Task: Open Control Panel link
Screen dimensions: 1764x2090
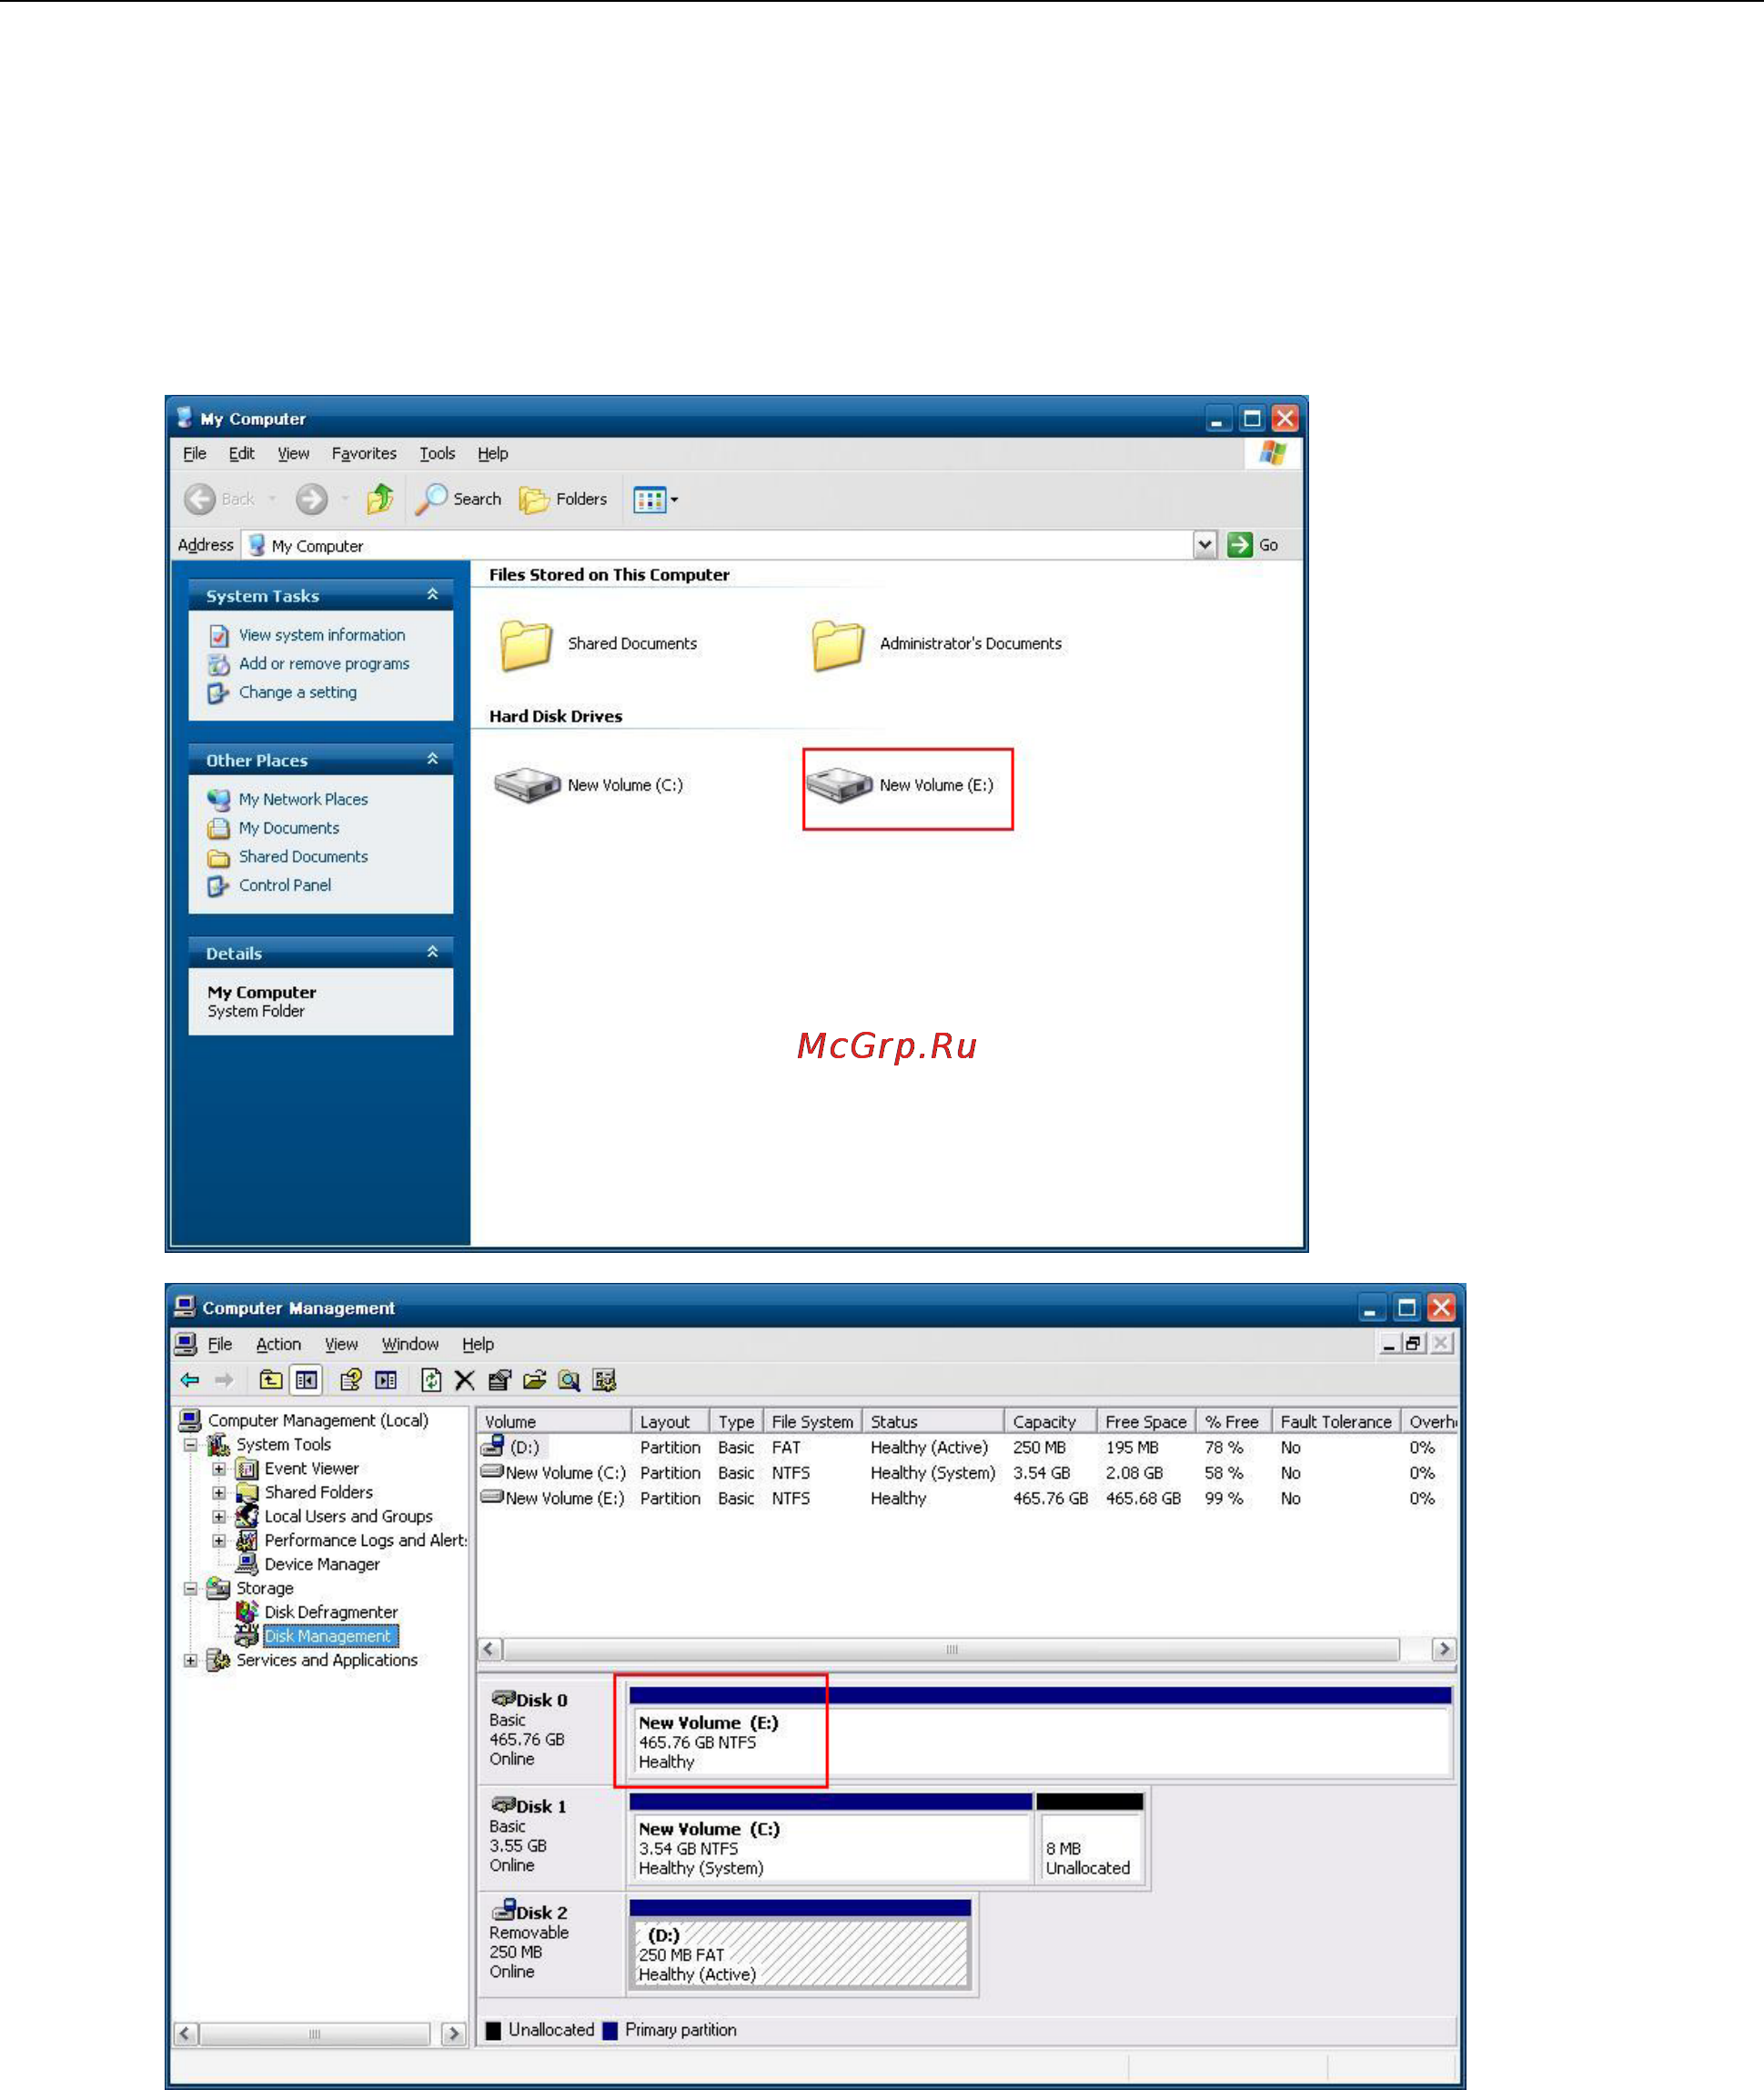Action: [x=285, y=885]
